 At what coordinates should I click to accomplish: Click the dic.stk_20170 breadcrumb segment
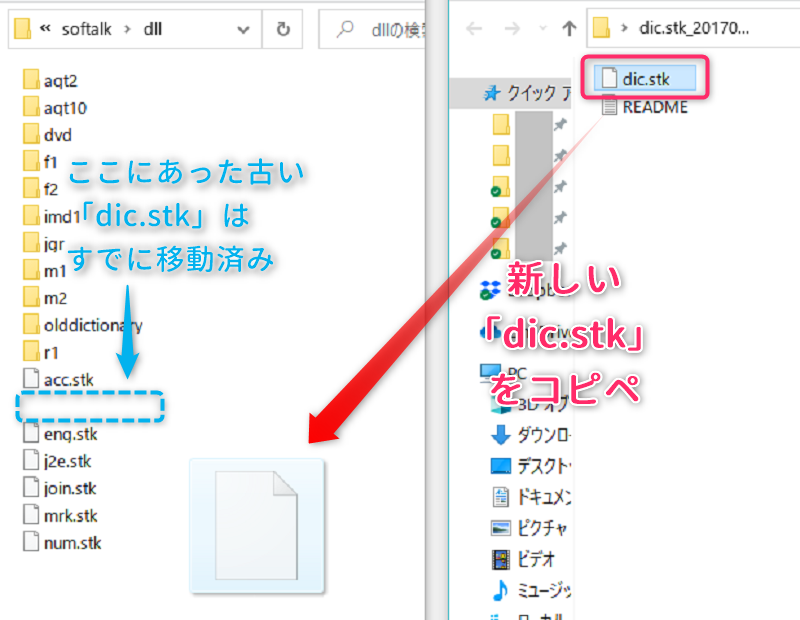click(x=692, y=29)
